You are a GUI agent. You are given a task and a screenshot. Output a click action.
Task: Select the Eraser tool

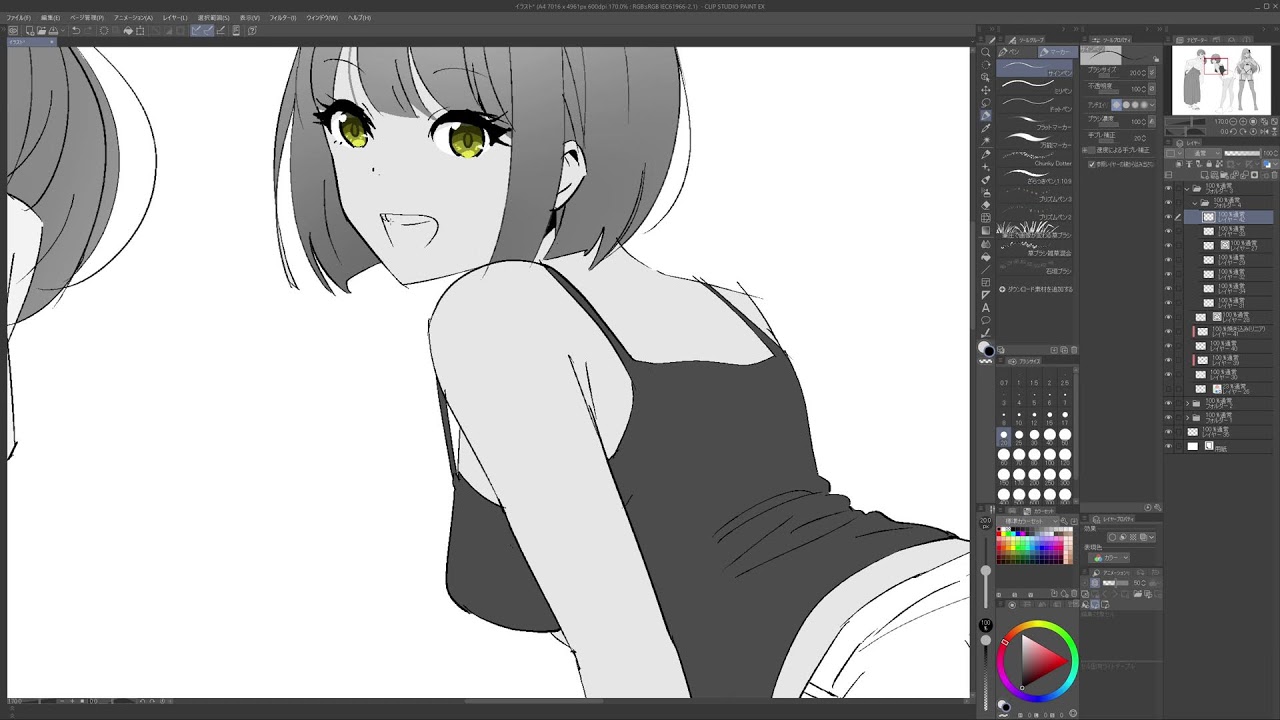coord(985,205)
